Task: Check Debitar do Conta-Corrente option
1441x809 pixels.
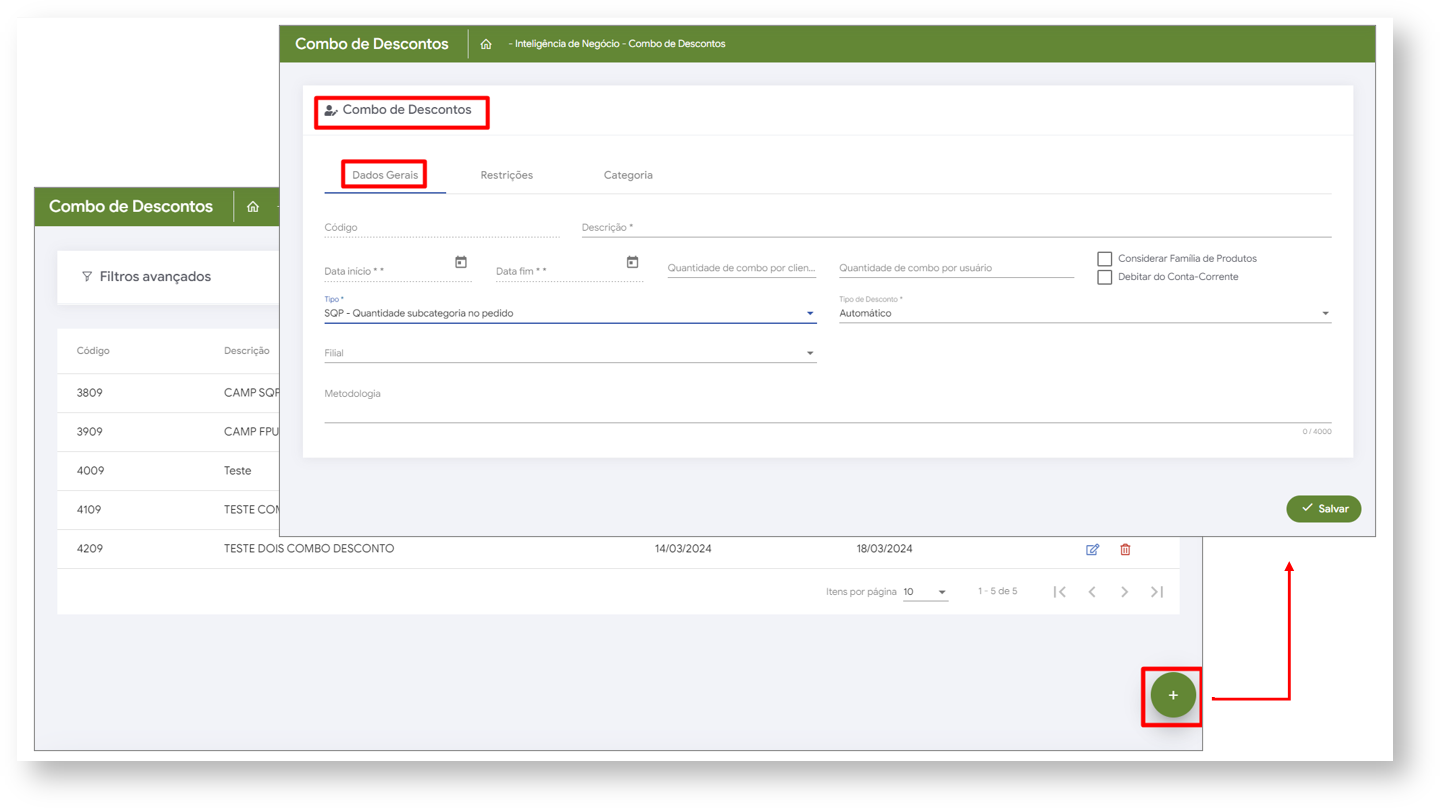Action: tap(1105, 277)
